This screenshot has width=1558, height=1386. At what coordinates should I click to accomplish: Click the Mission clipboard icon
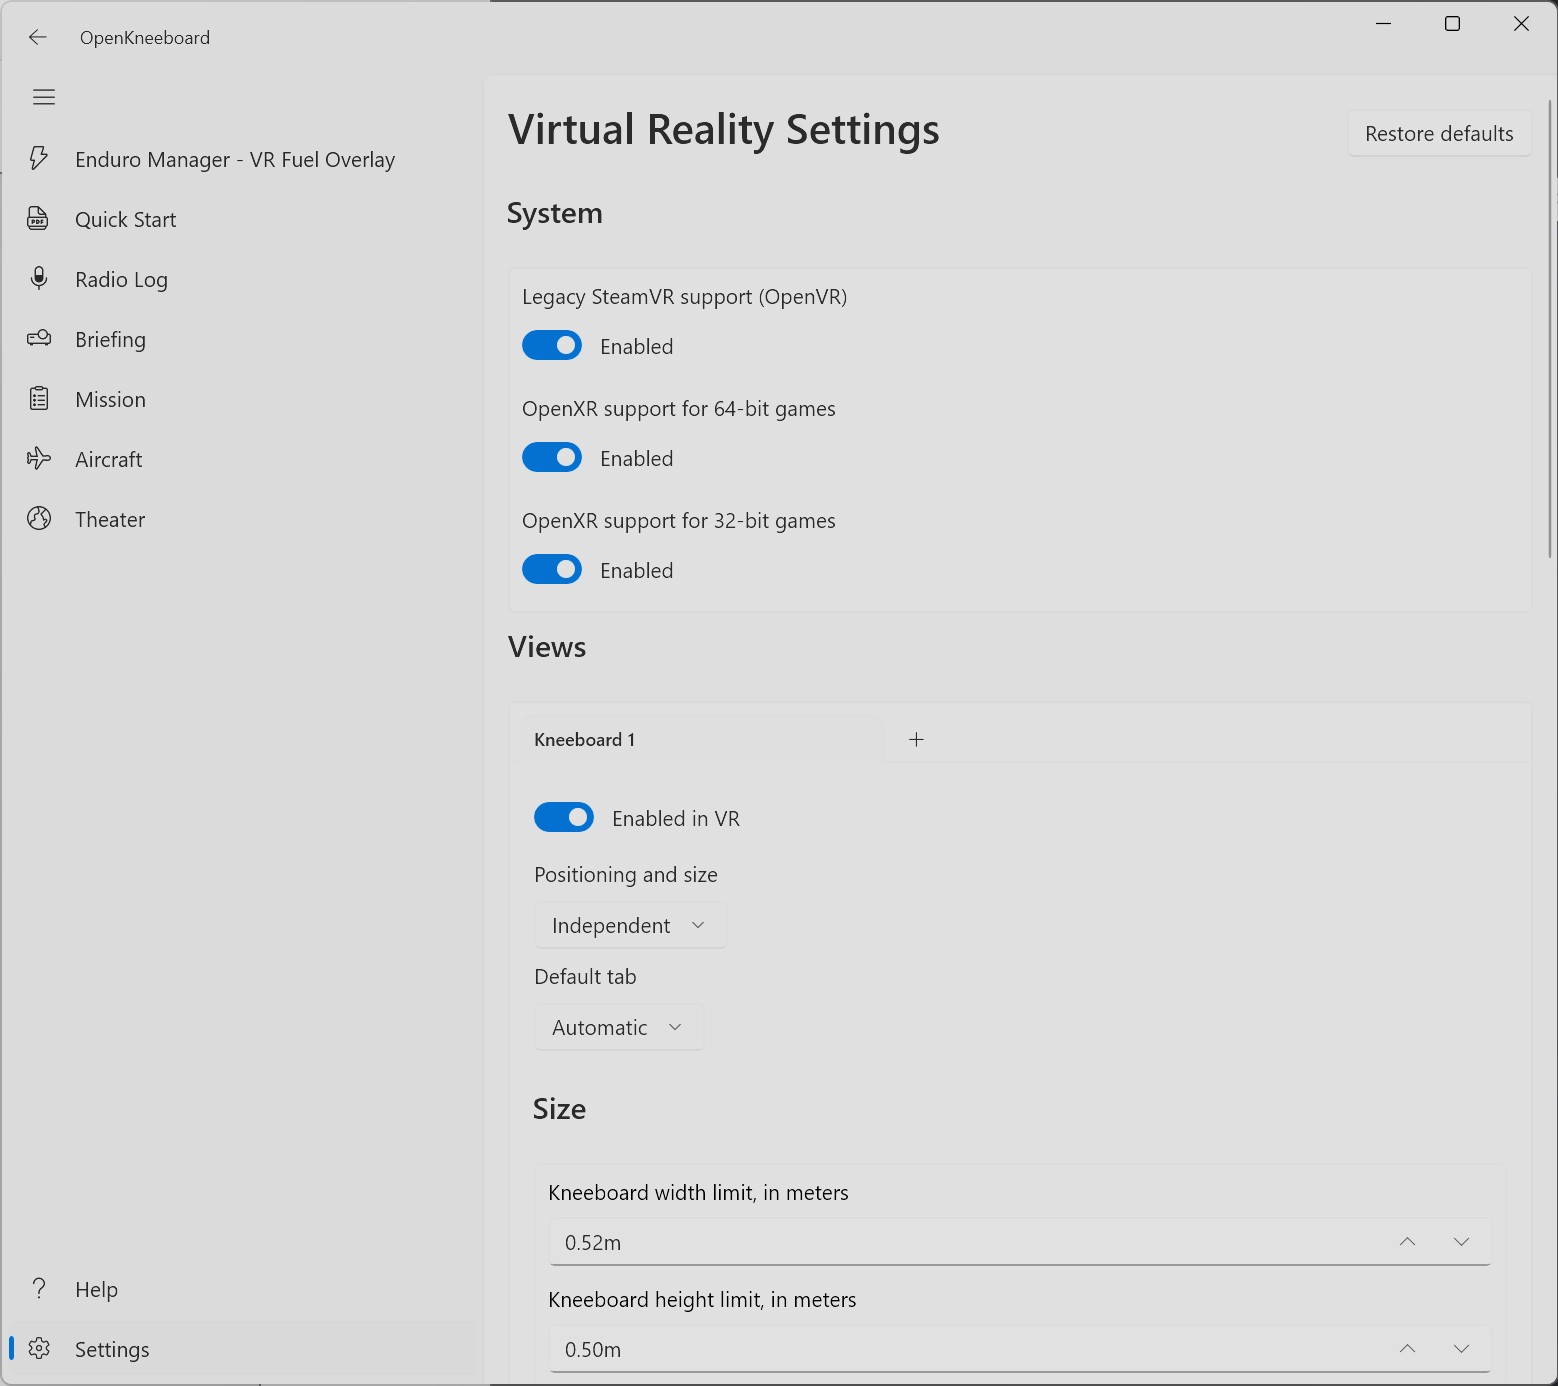tap(39, 398)
